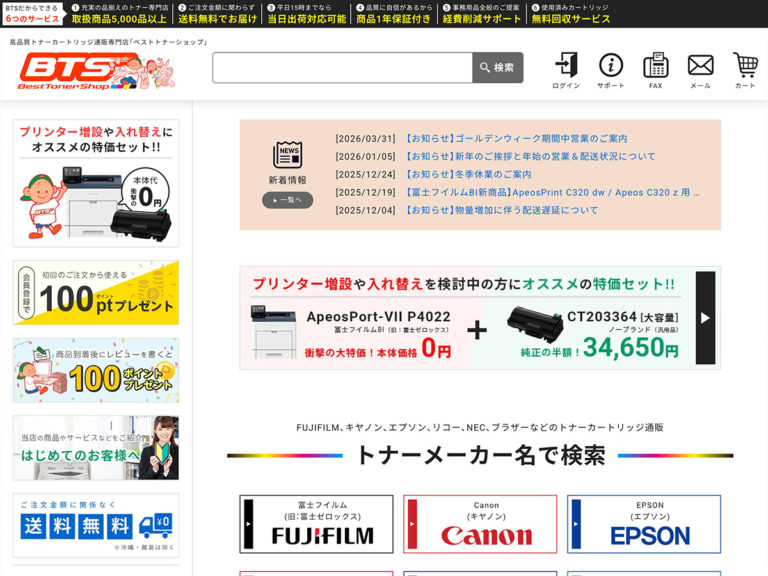Open the shopping cart (カート) icon
This screenshot has width=768, height=576.
(x=745, y=71)
